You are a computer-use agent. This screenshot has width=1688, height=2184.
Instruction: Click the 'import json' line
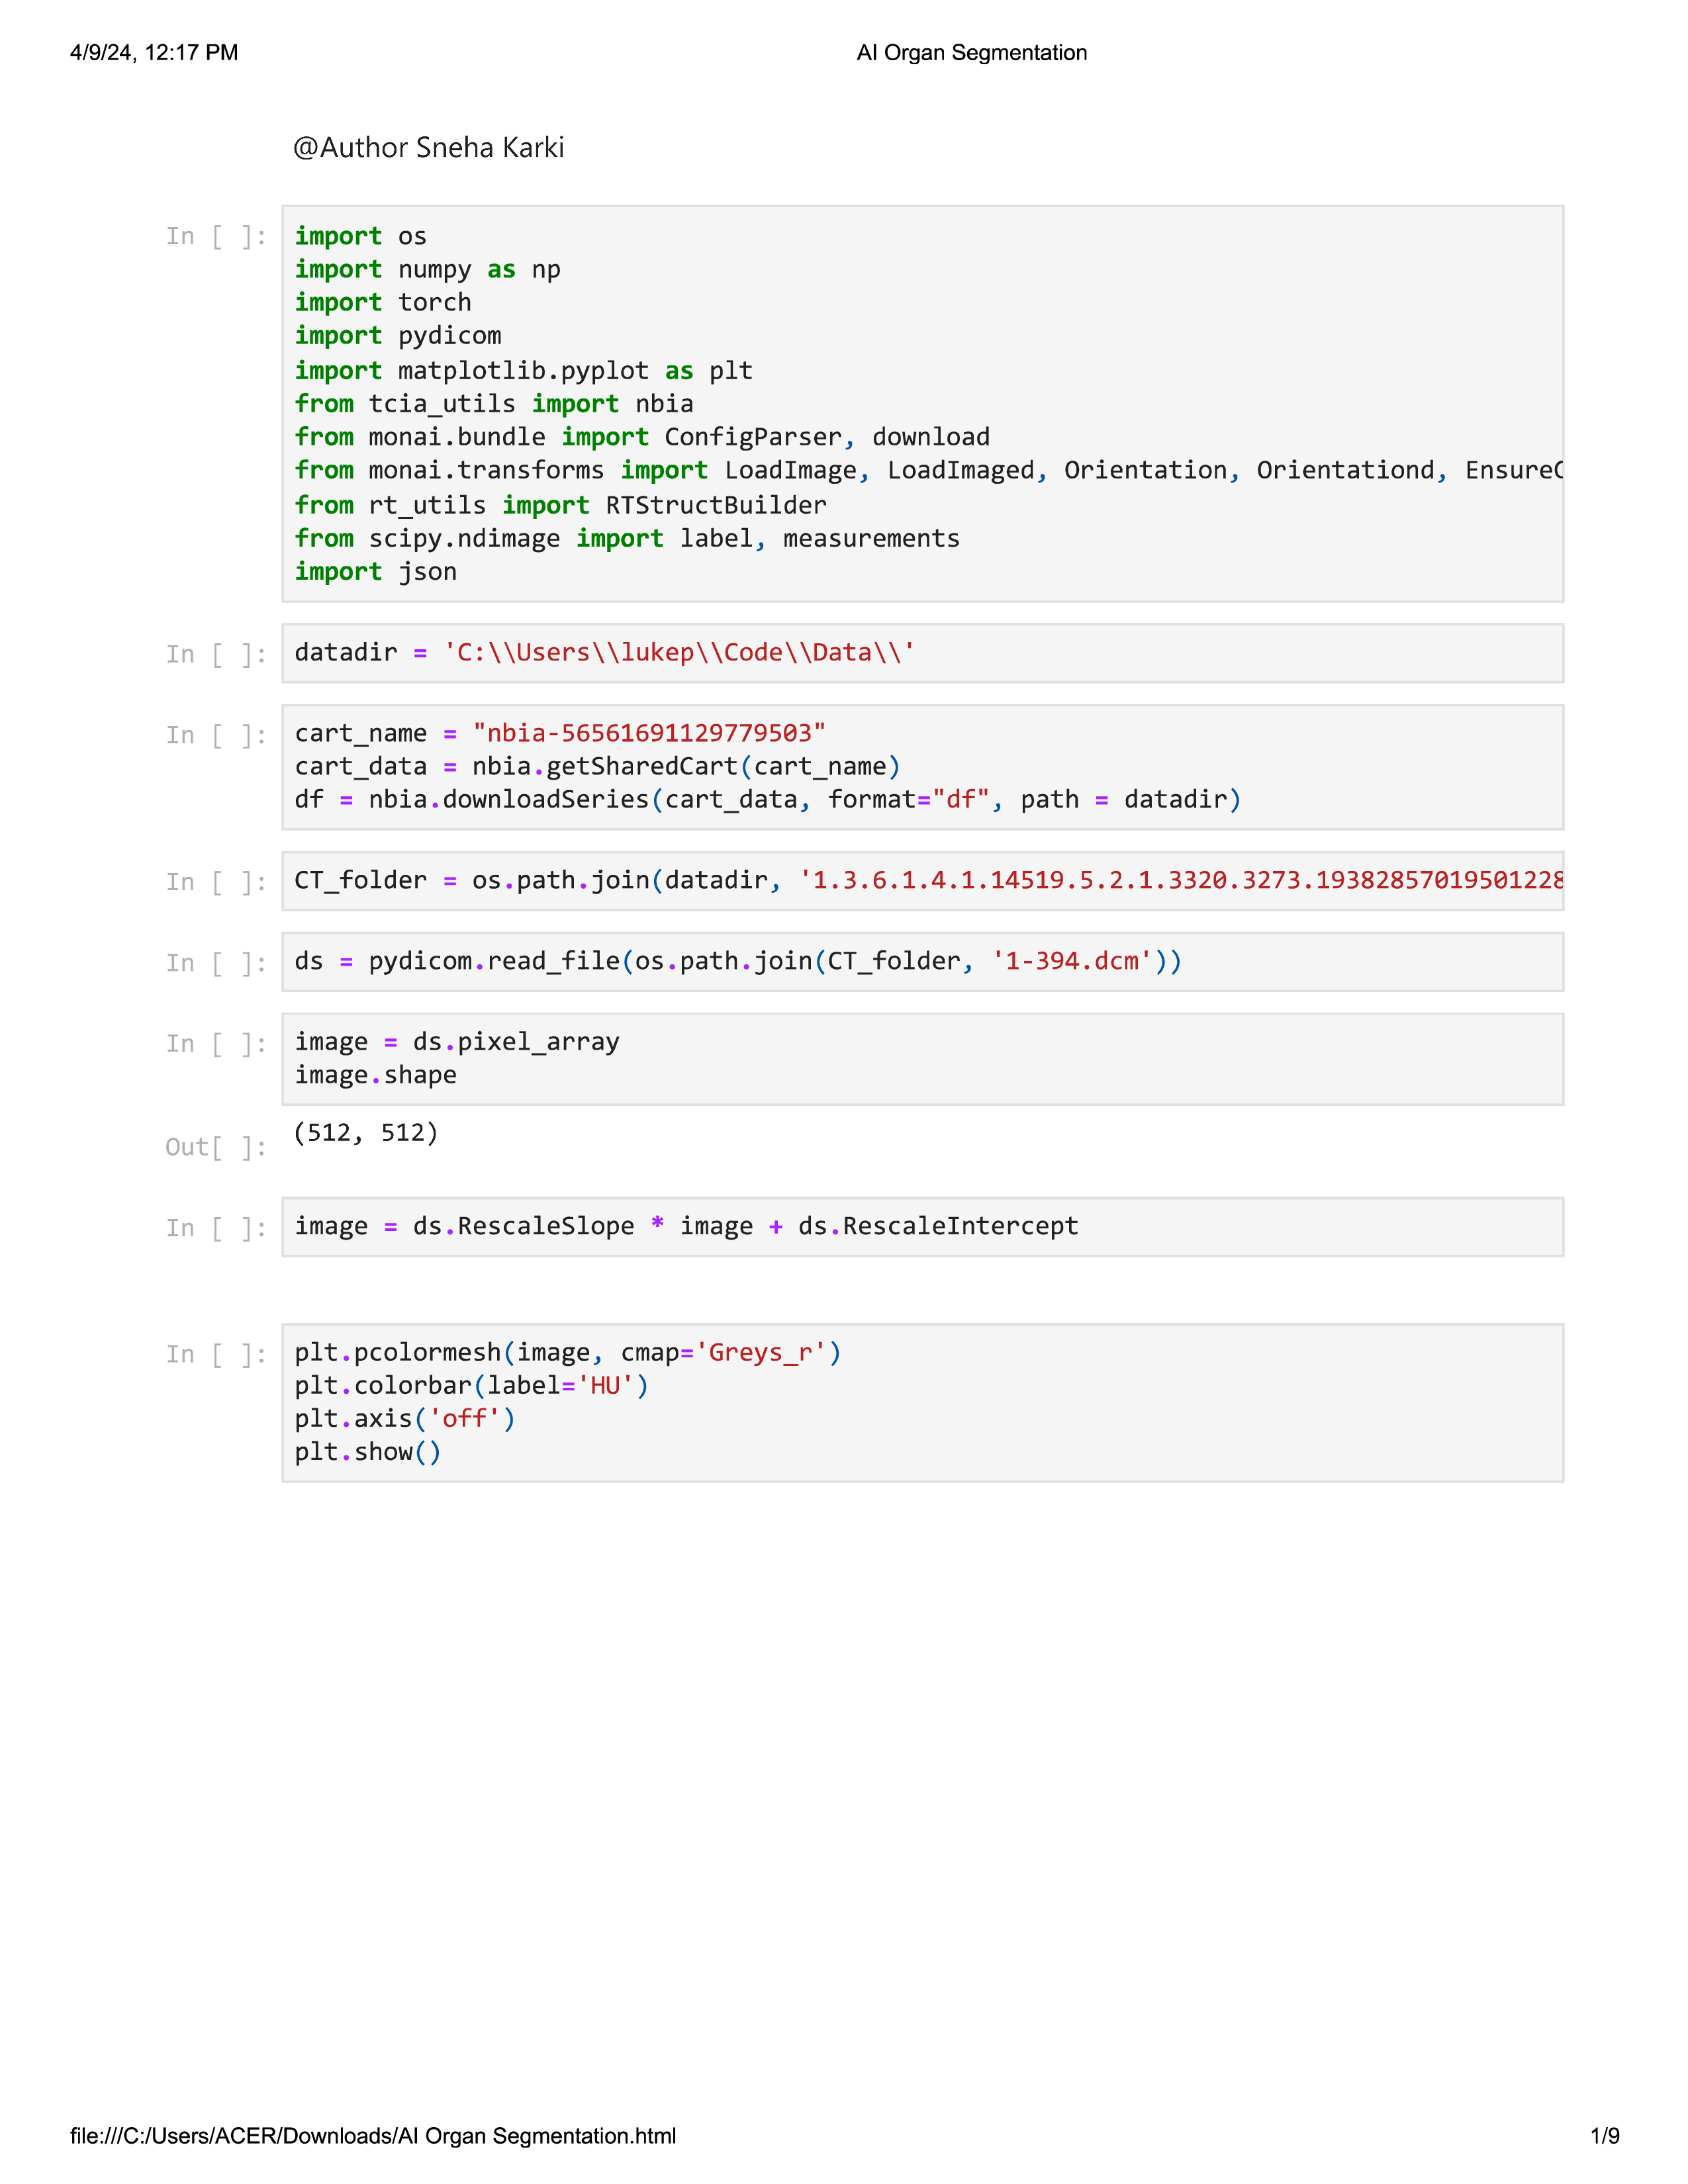pyautogui.click(x=375, y=572)
